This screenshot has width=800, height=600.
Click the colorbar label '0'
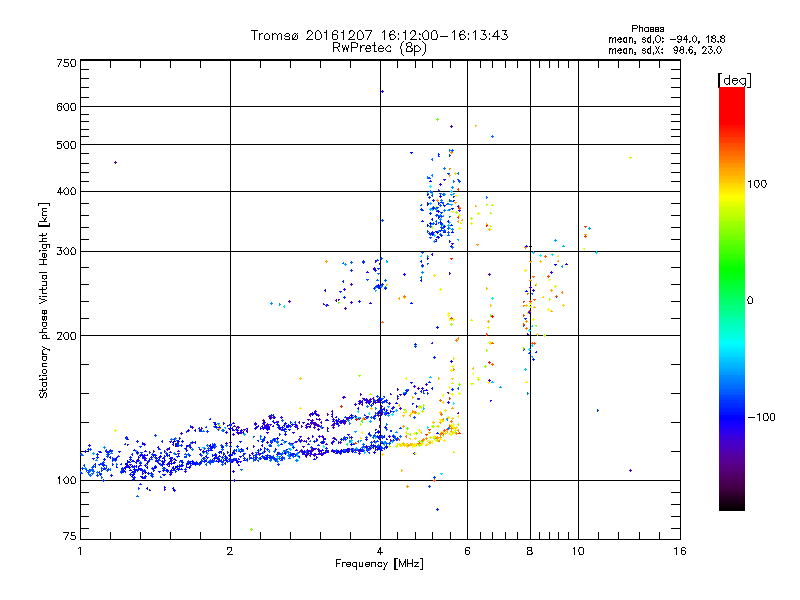750,301
